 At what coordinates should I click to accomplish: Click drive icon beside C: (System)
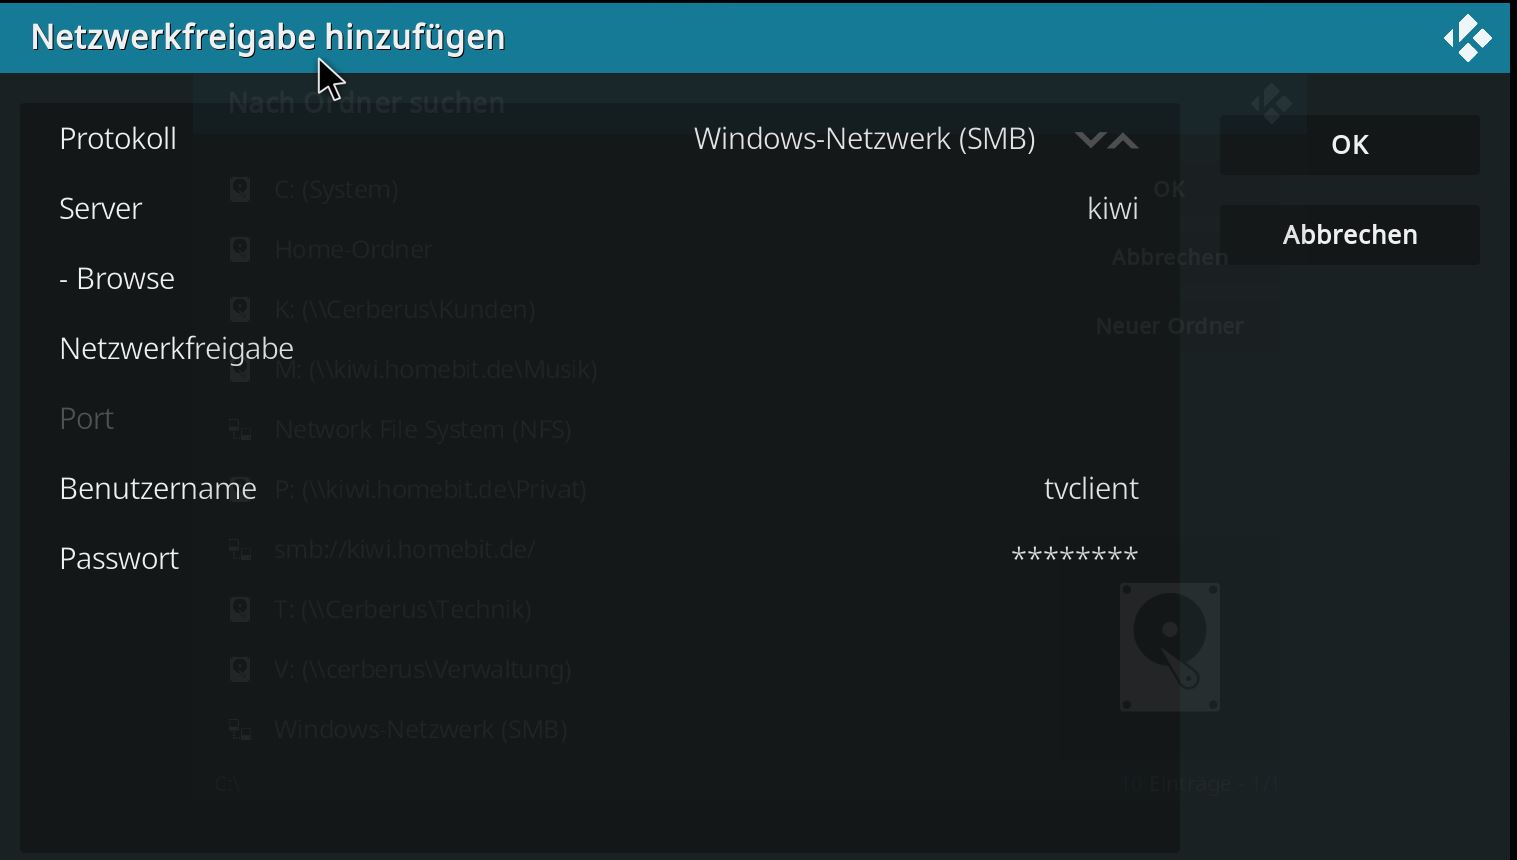(240, 189)
